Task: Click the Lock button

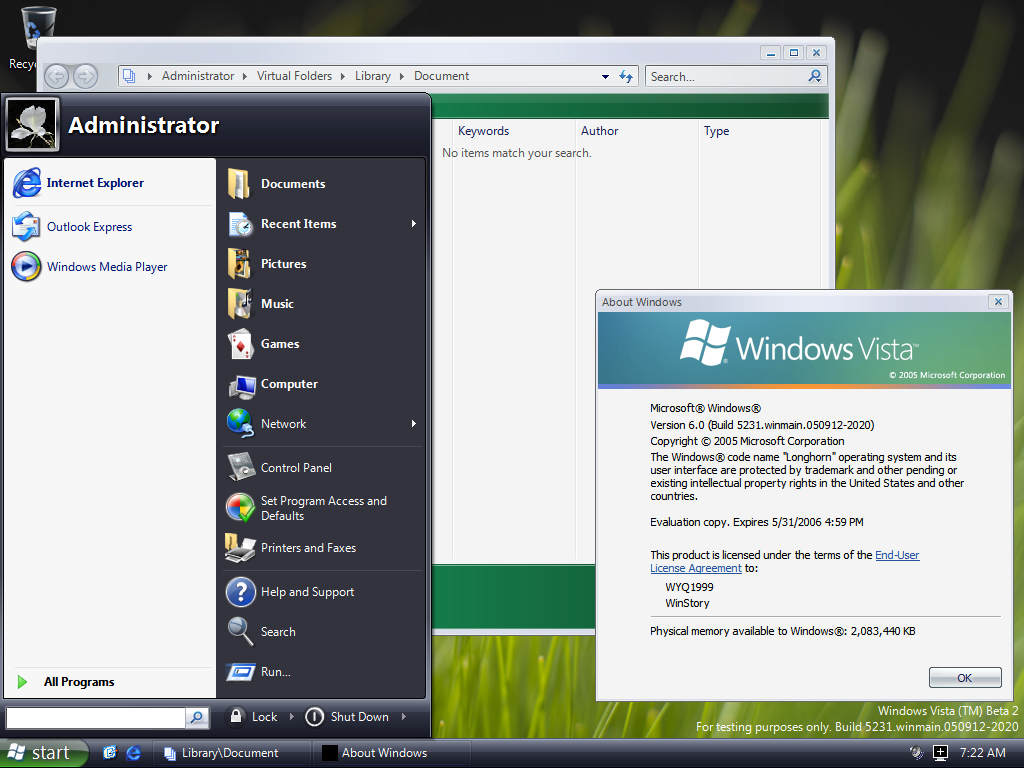Action: click(253, 717)
